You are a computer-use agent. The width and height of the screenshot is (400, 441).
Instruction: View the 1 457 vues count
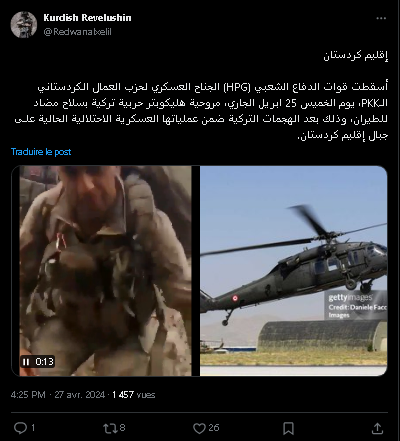tap(134, 395)
